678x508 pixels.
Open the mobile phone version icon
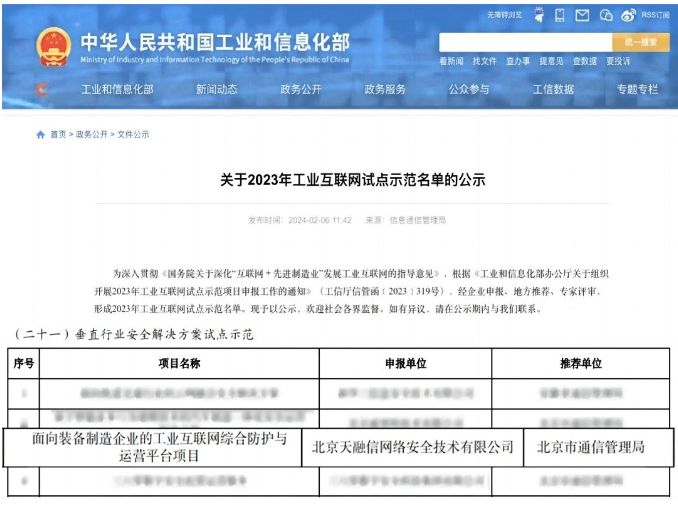coord(560,15)
